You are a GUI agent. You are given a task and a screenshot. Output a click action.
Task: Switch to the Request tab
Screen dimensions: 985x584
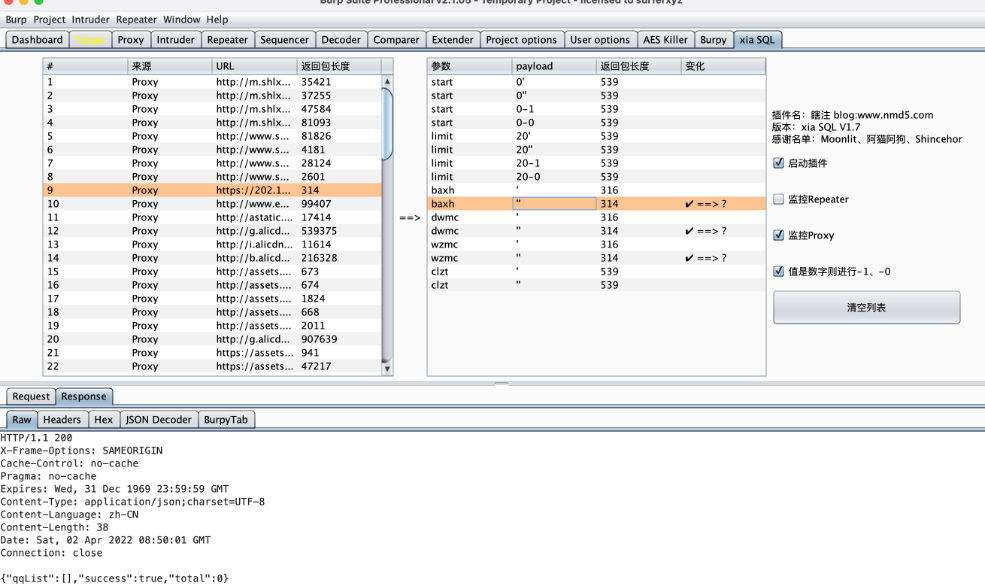click(x=31, y=396)
